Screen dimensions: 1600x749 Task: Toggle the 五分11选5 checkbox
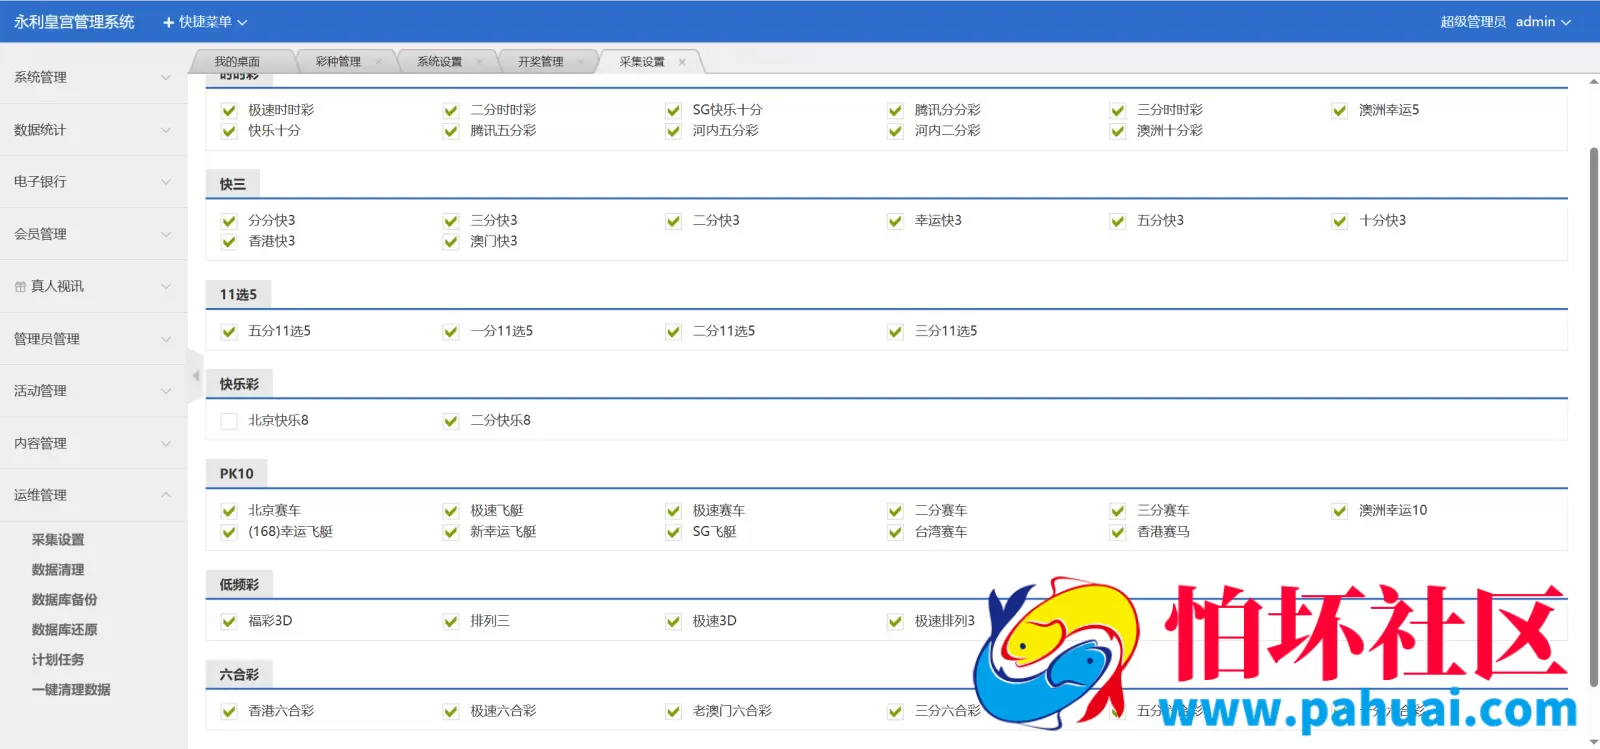pos(229,332)
